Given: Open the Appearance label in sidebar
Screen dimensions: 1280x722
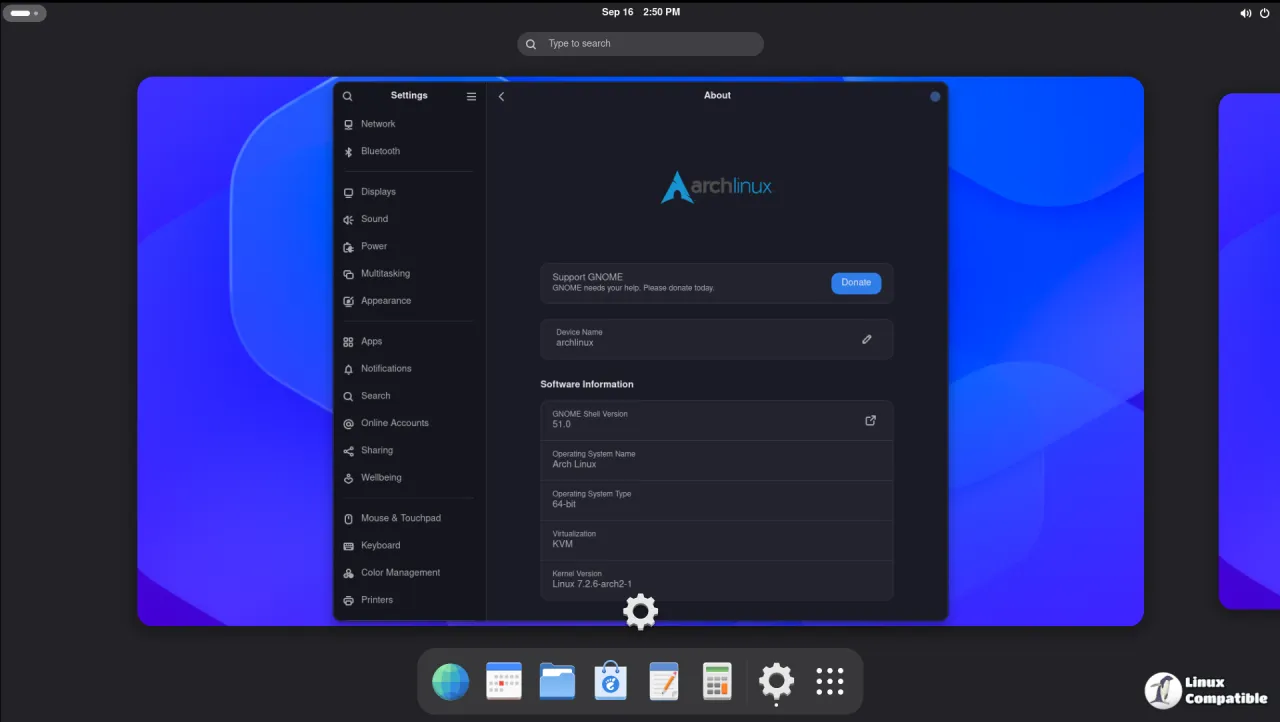Looking at the screenshot, I should [x=386, y=301].
